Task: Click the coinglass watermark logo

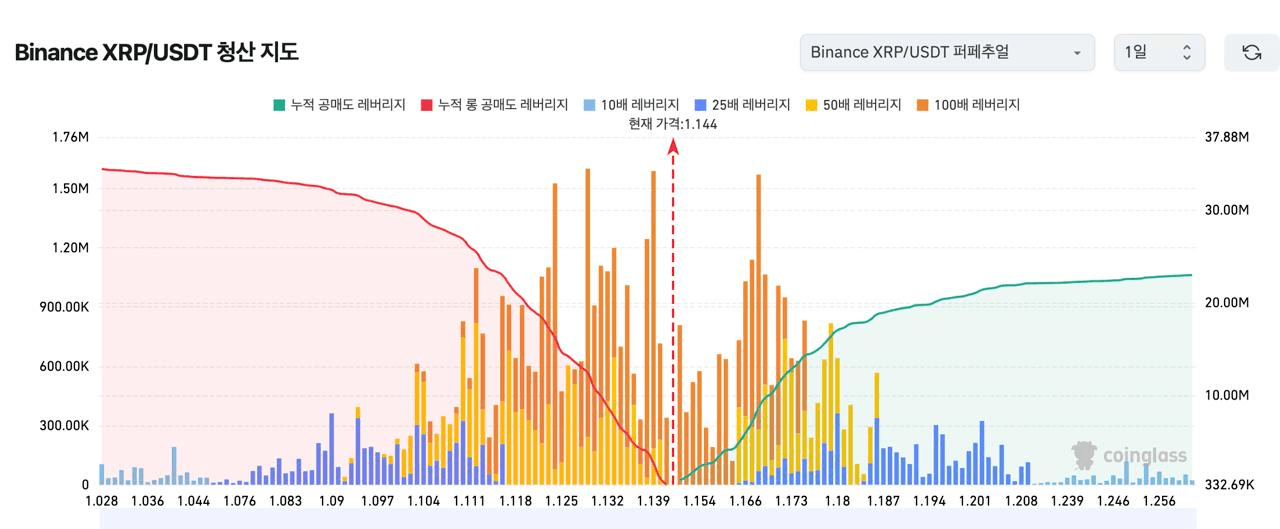Action: click(x=1130, y=456)
